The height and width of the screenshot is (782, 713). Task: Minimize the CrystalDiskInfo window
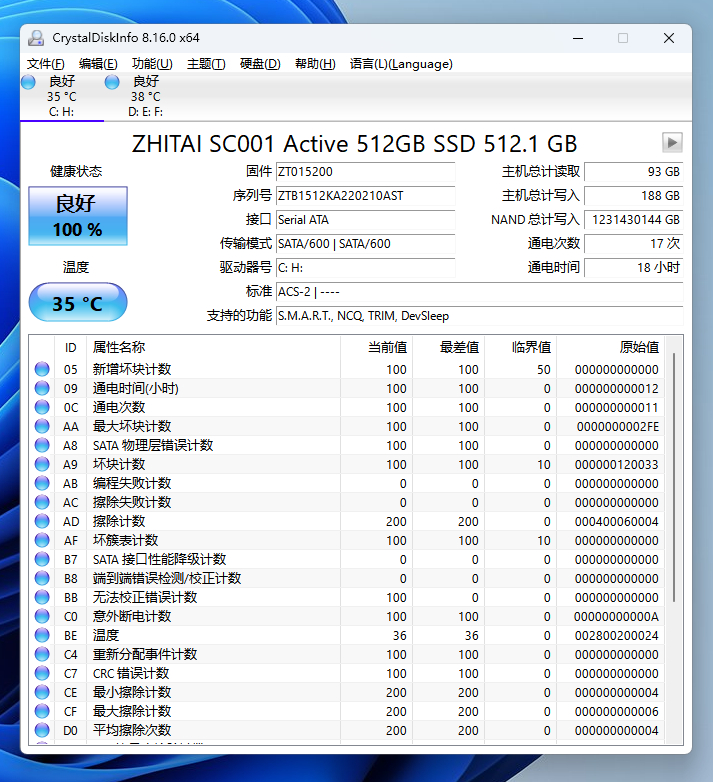tap(578, 38)
